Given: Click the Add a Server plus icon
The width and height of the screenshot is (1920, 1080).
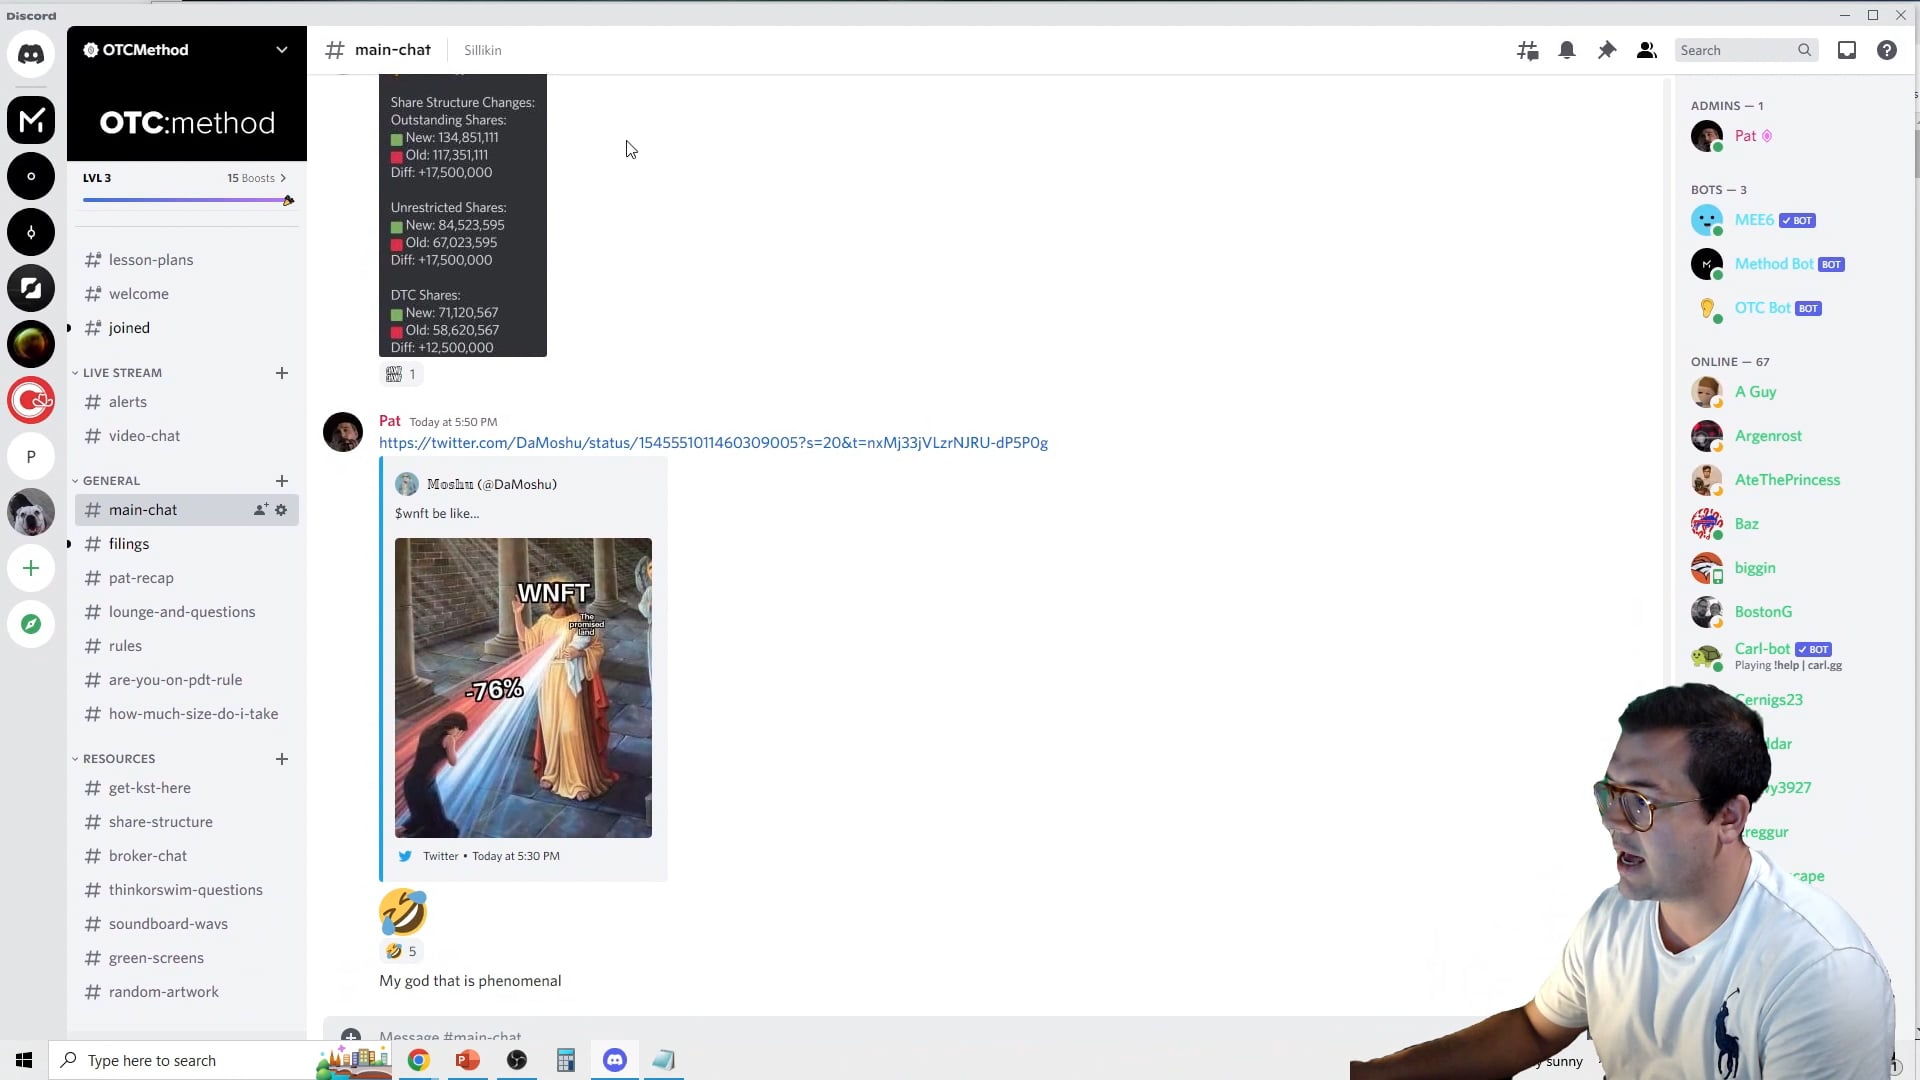Looking at the screenshot, I should coord(31,568).
